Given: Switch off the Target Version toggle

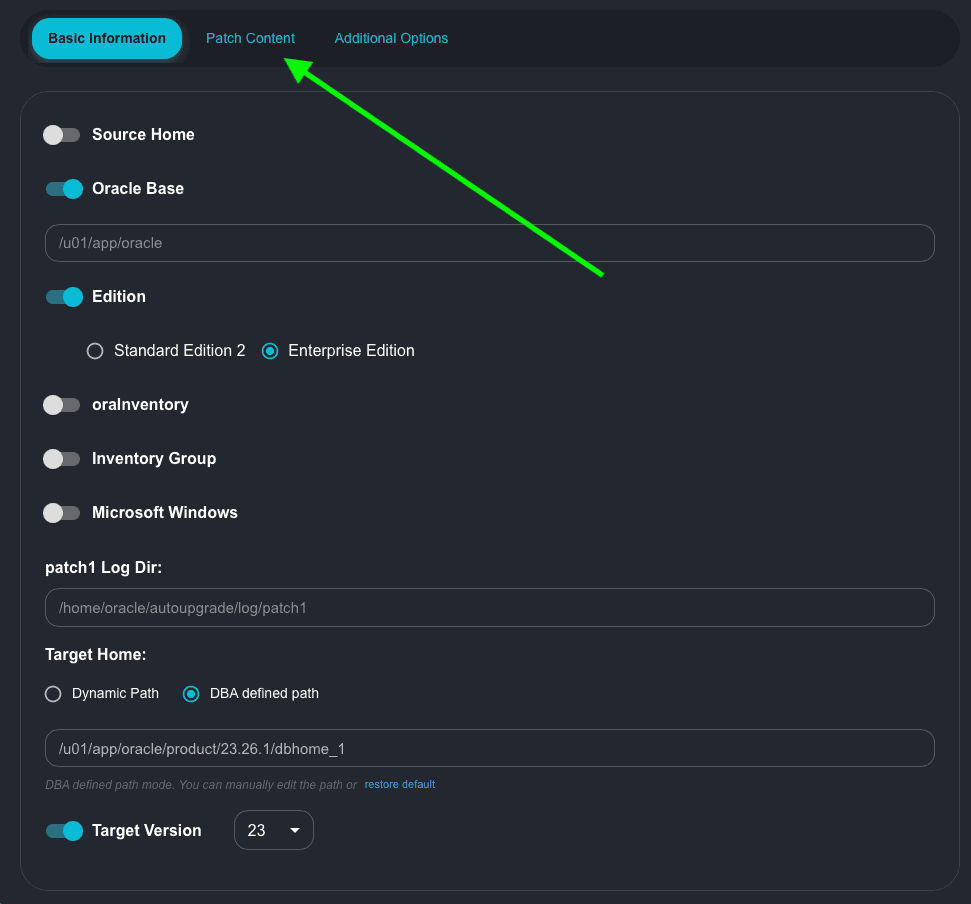Looking at the screenshot, I should point(63,831).
